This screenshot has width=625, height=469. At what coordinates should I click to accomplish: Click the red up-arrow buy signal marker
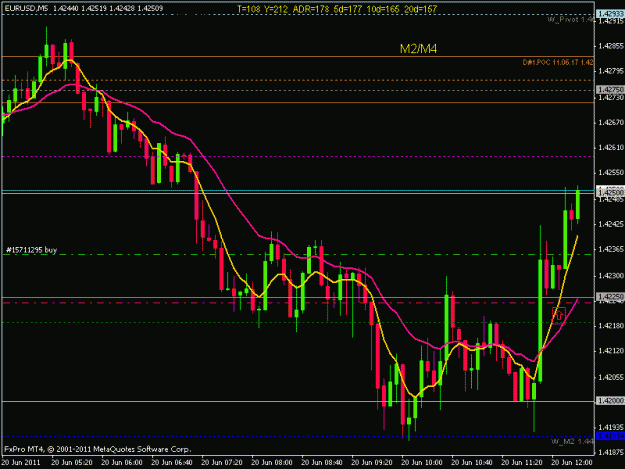pos(558,315)
